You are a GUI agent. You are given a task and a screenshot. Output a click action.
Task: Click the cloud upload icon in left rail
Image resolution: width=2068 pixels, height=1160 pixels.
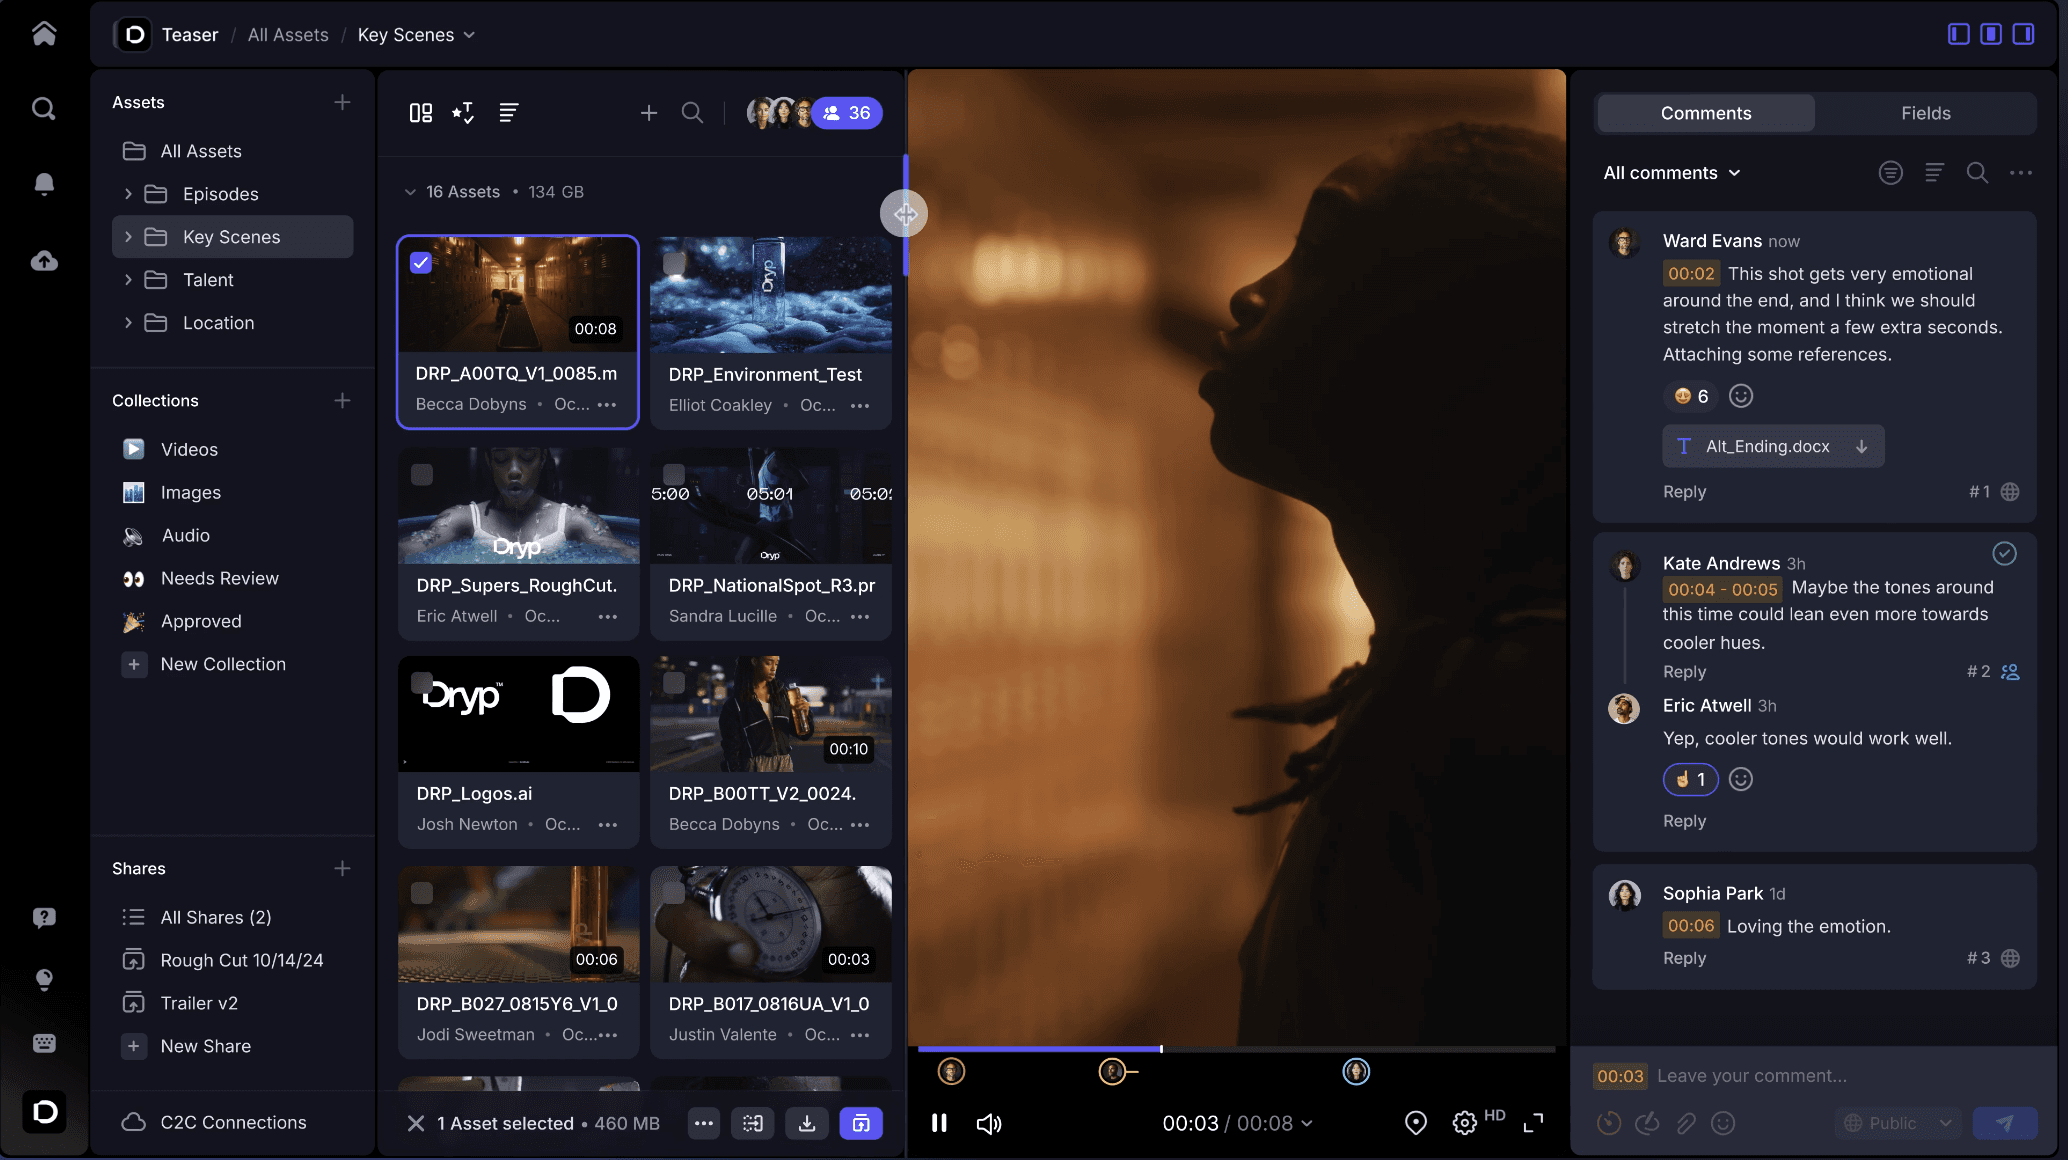[x=44, y=261]
